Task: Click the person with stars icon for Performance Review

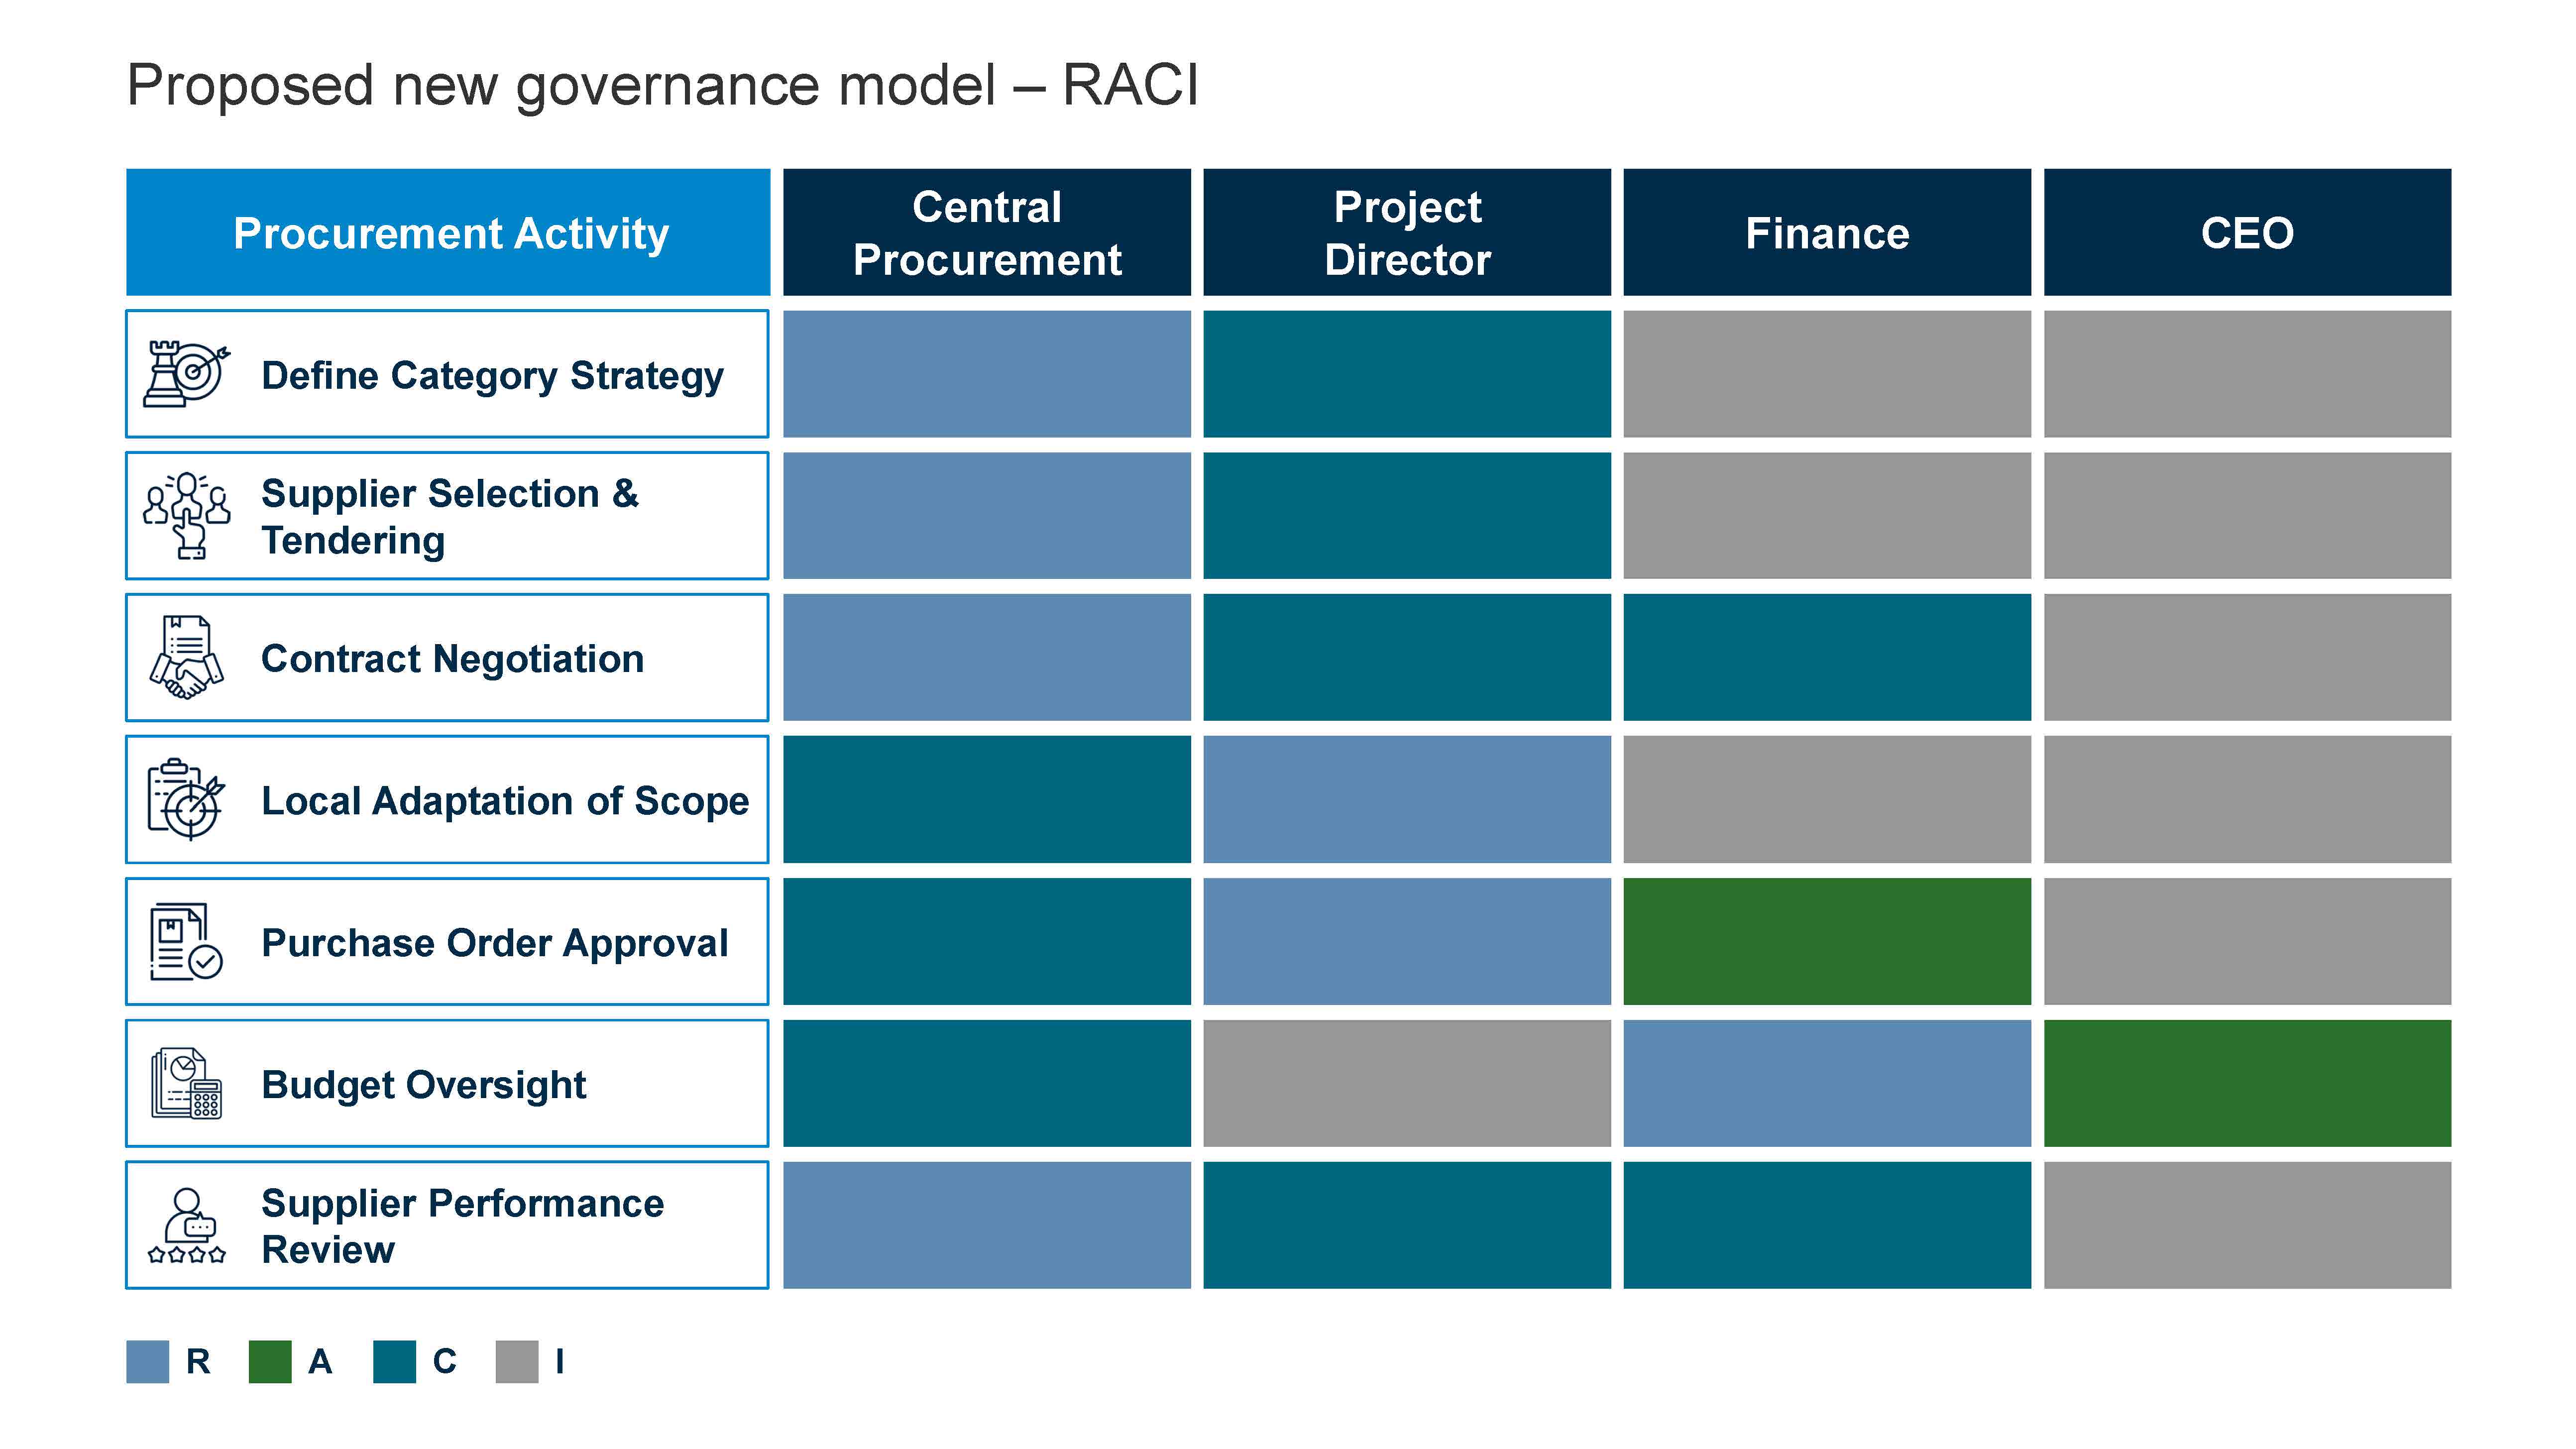Action: click(186, 1225)
